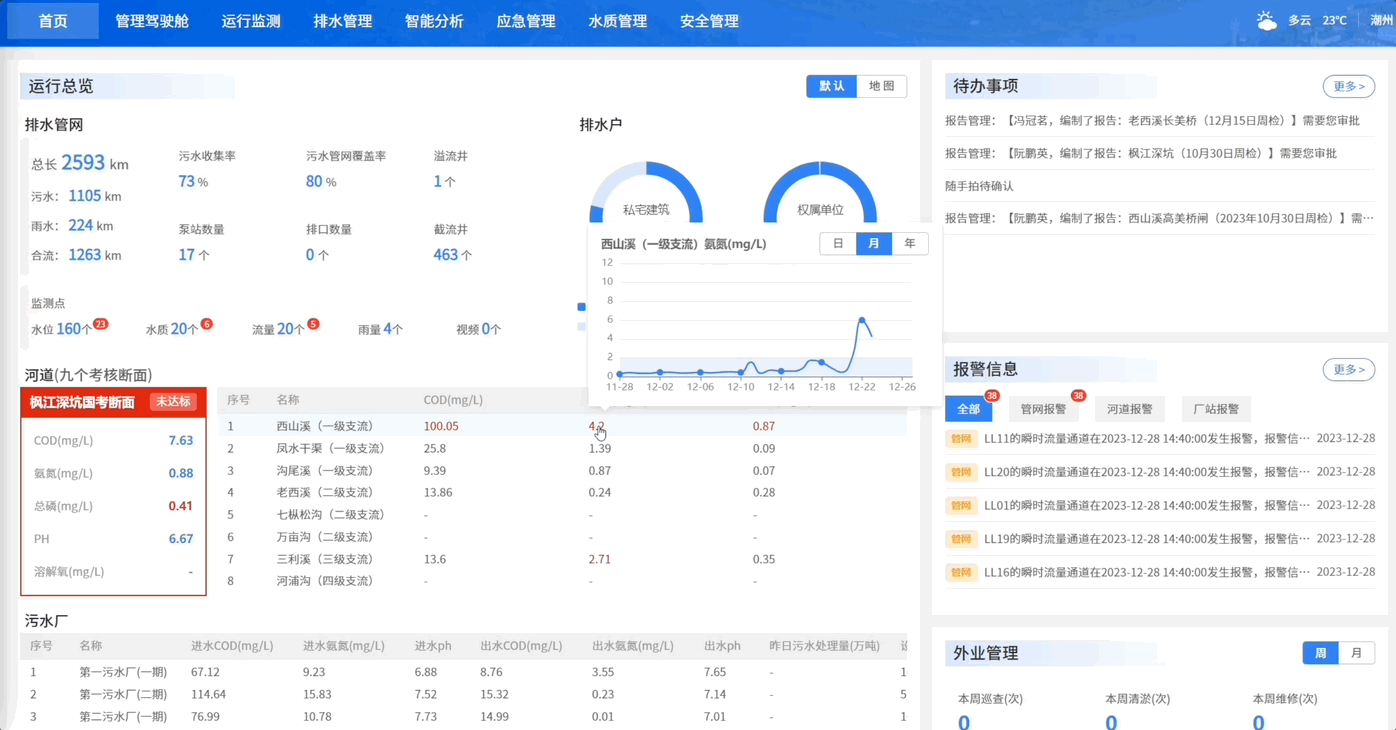Click 管网 tag on LL11 alarm

tap(961, 438)
